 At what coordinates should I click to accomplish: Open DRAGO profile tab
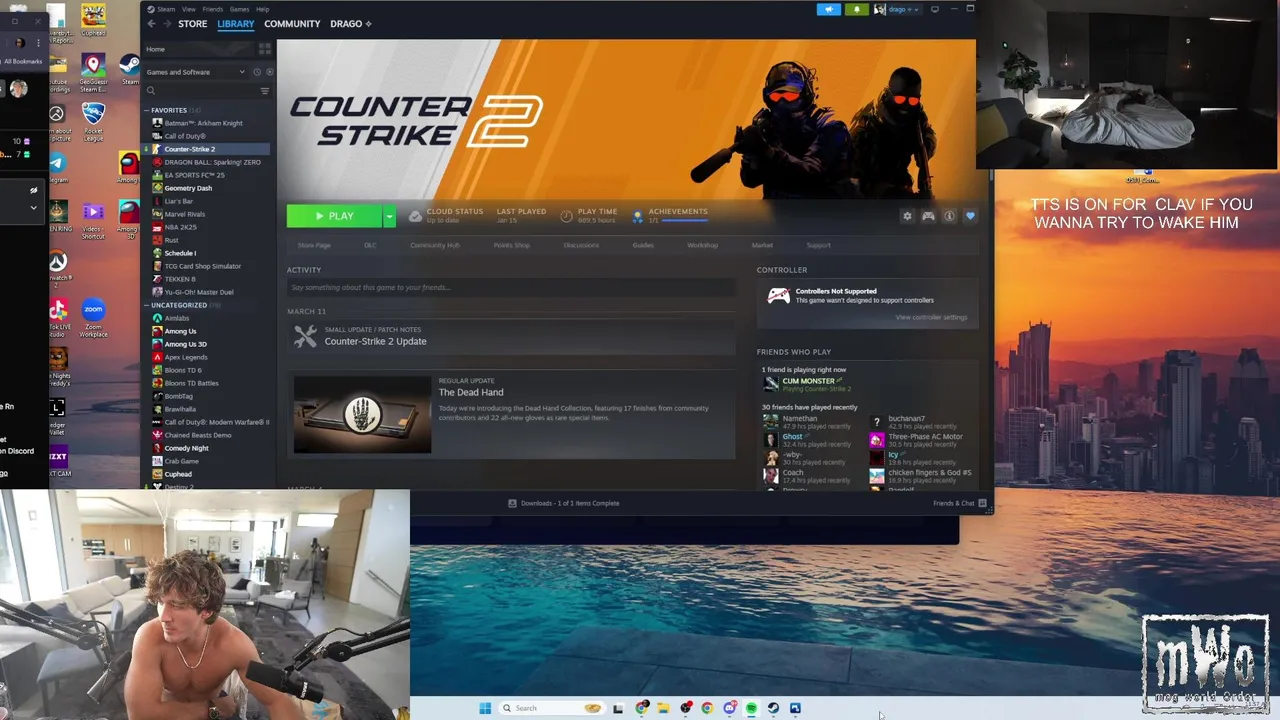[x=351, y=24]
